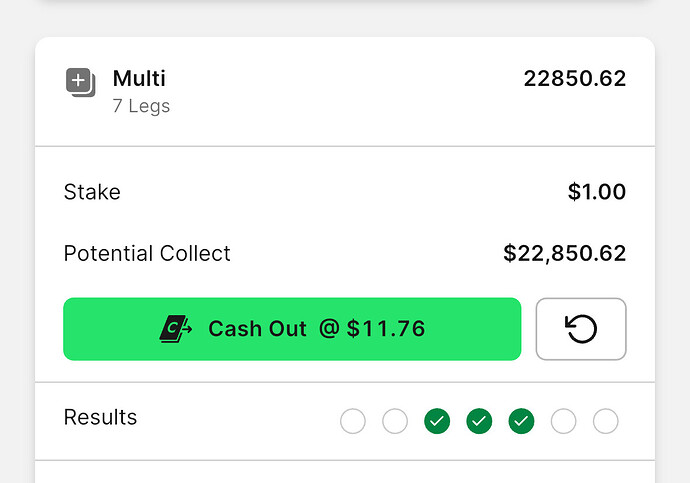
Task: Click the $22,850.62 potential collect amount
Action: (x=565, y=253)
